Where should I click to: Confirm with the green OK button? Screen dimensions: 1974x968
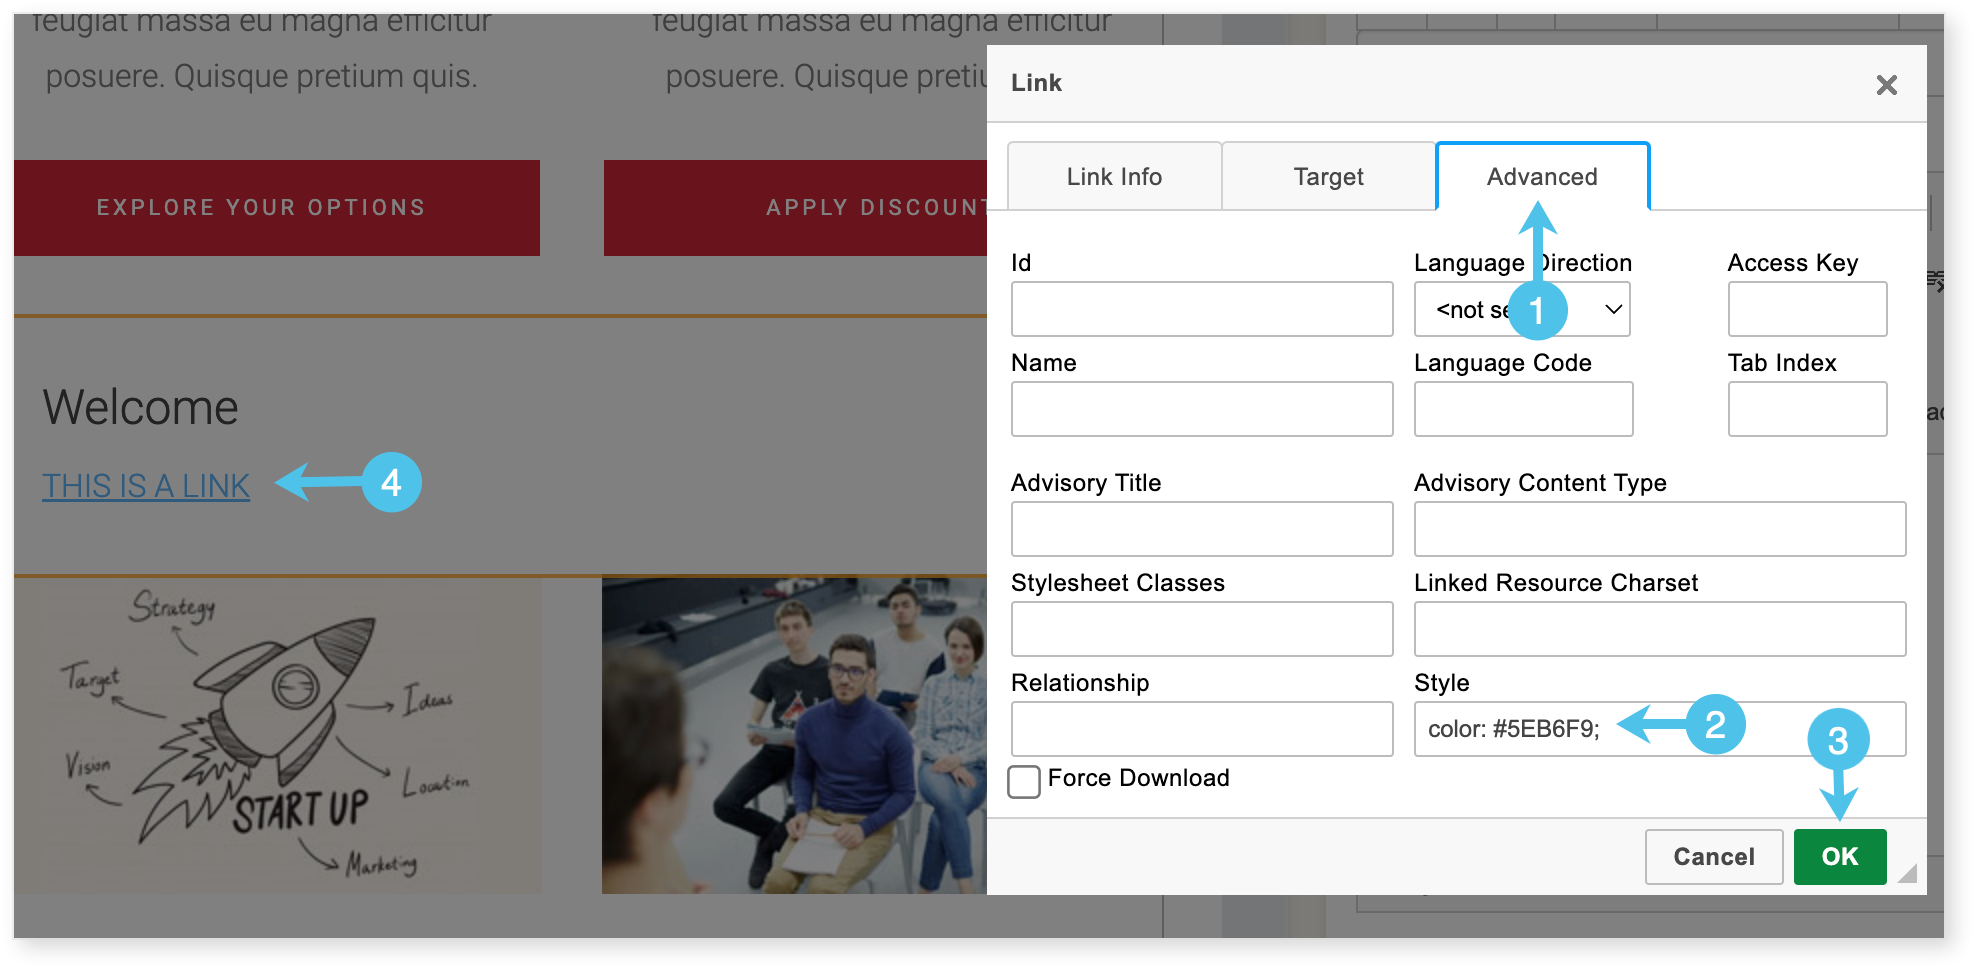[x=1840, y=857]
